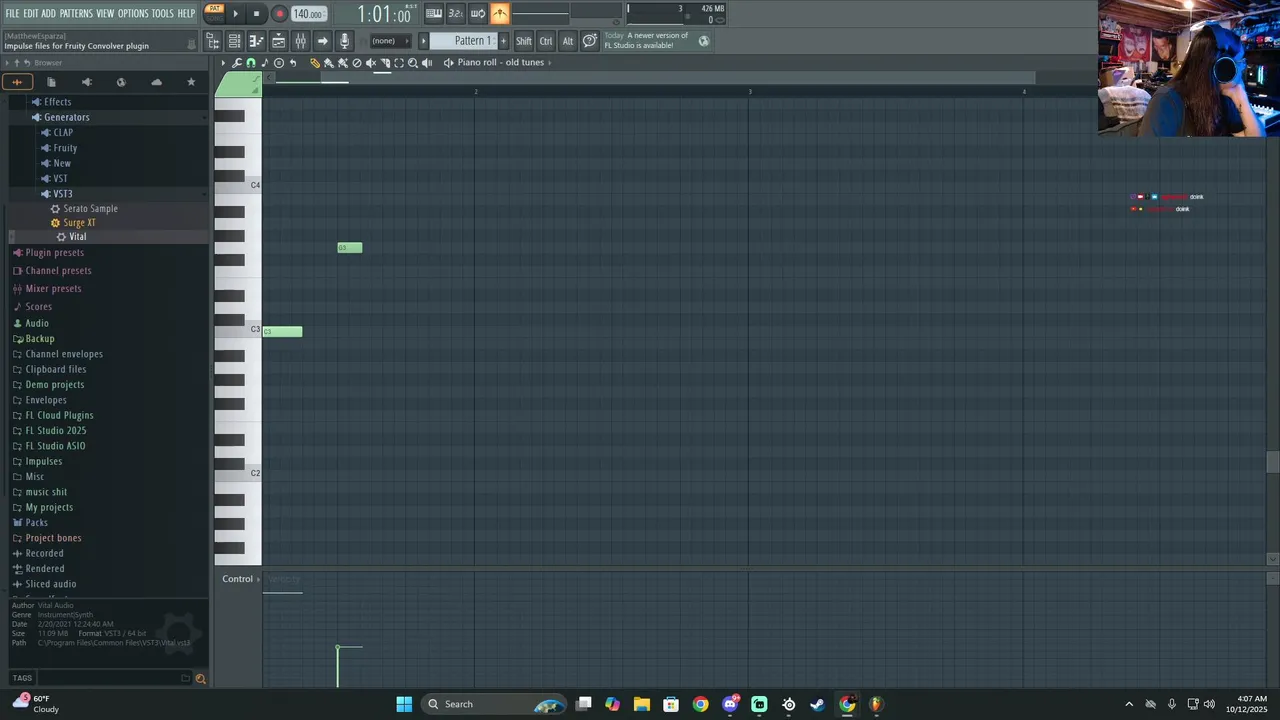
Task: Switch to Cloud browser tab
Action: pos(156,82)
